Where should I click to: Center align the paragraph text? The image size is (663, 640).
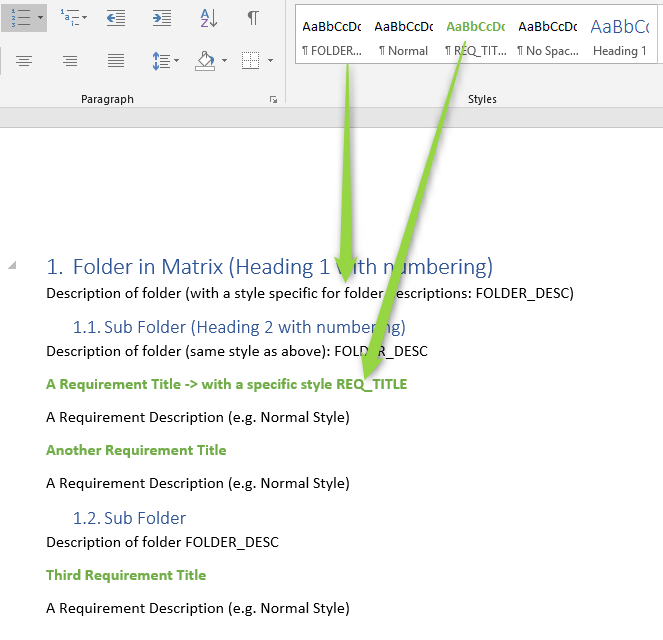23,61
